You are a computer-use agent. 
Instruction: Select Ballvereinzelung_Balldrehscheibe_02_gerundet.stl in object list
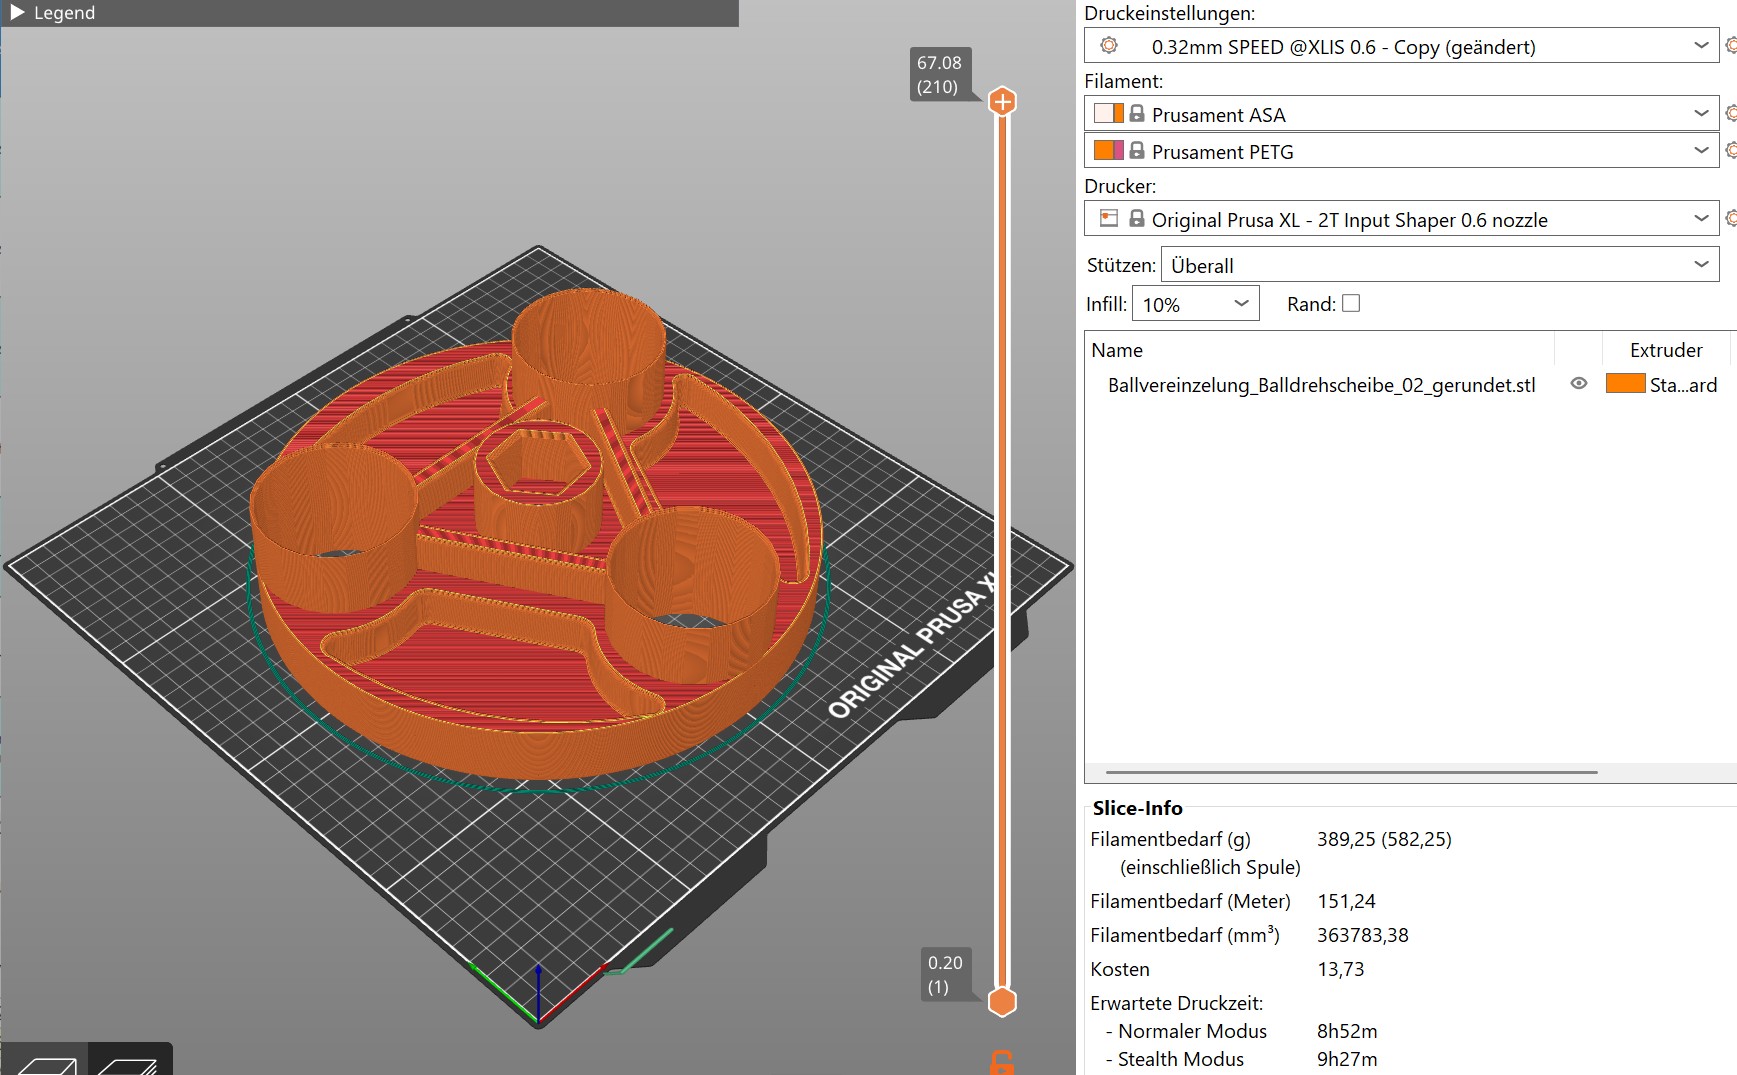pos(1321,385)
